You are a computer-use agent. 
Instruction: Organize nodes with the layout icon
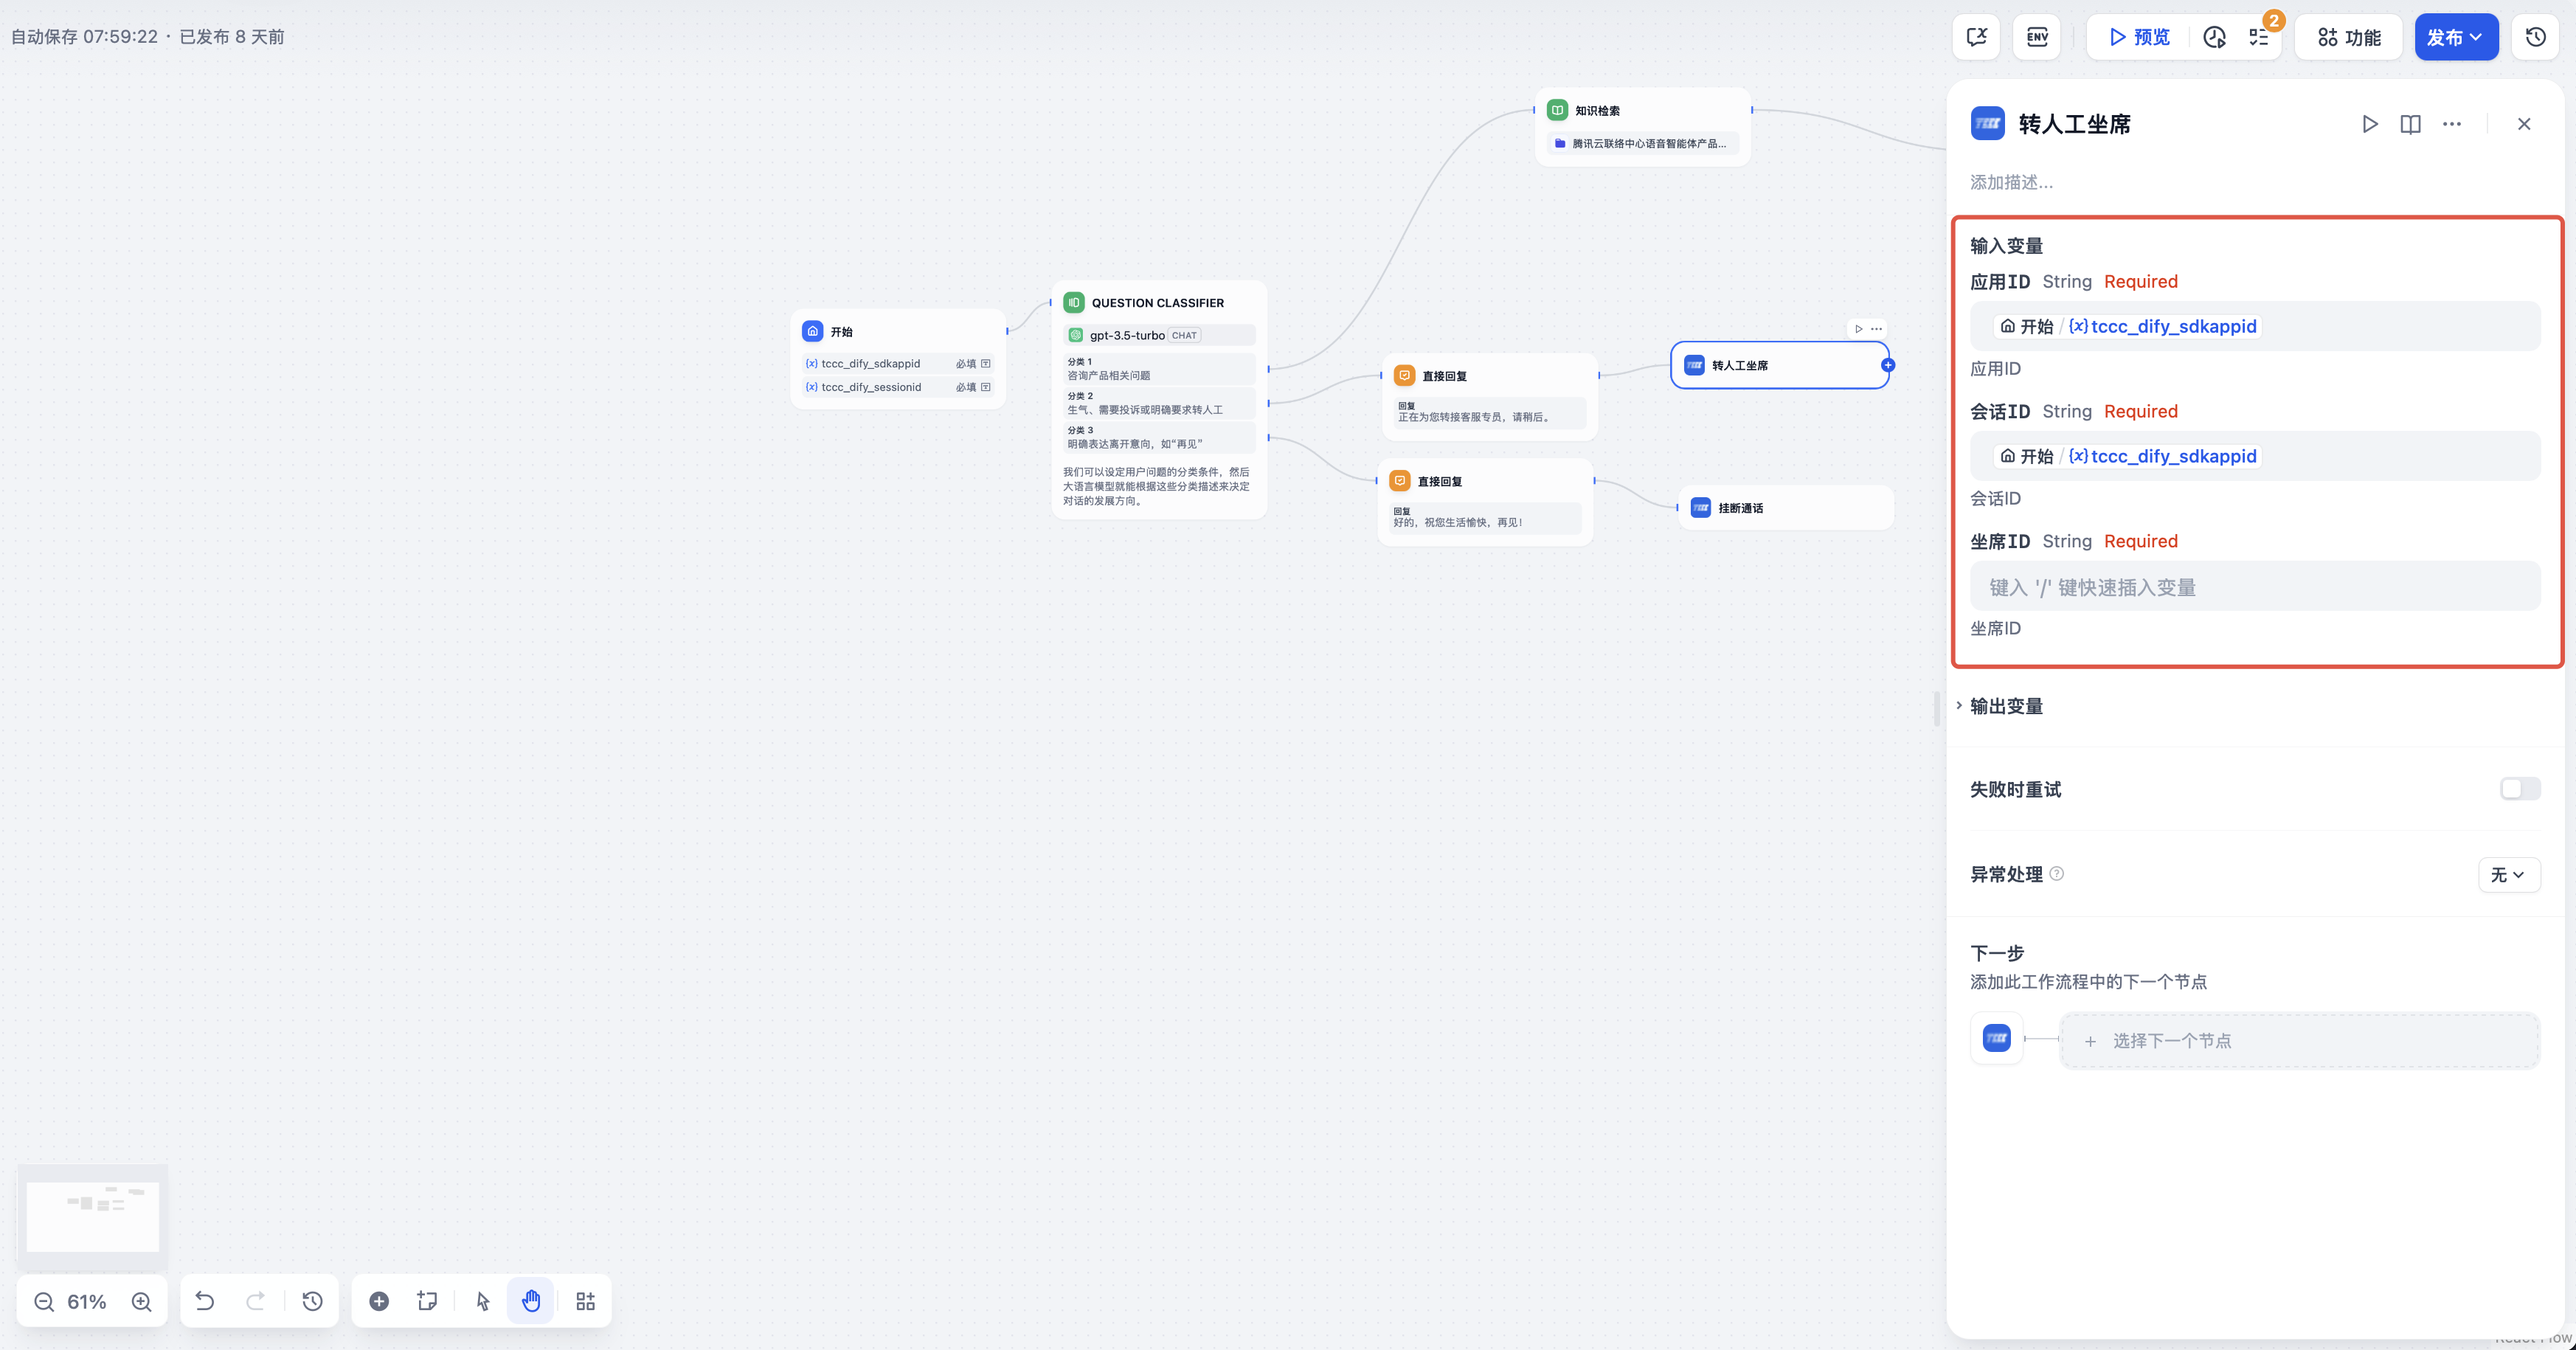pos(586,1301)
